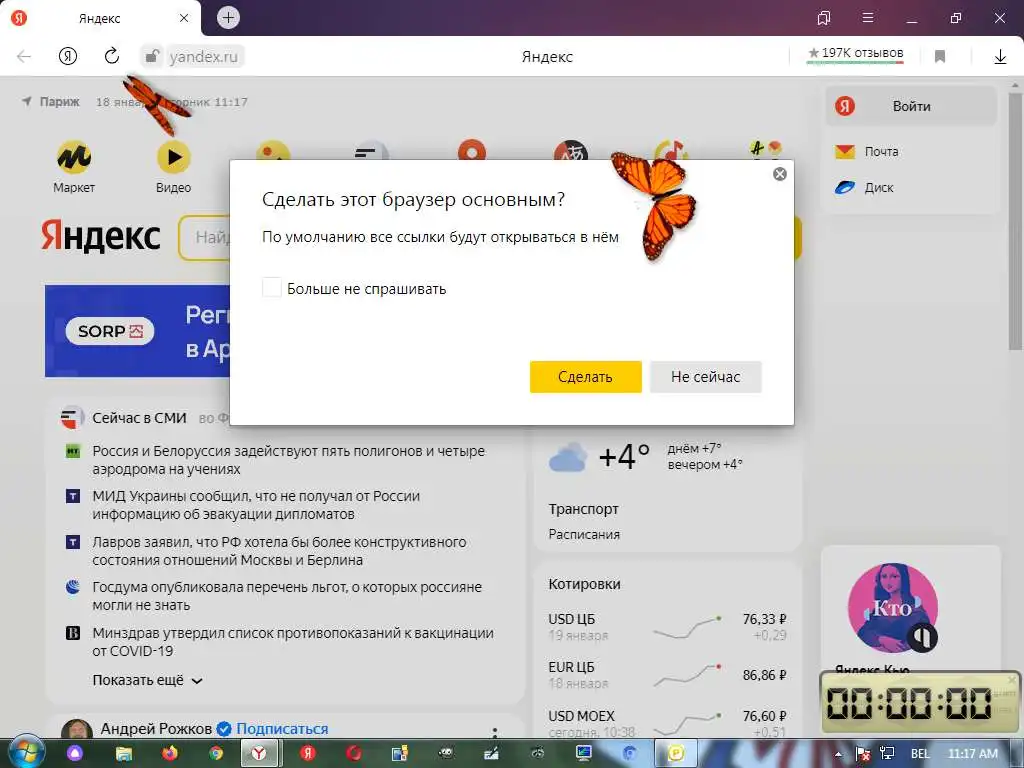Viewport: 1024px width, 768px height.
Task: Open the Alice purple assistant taskbar icon
Action: tap(75, 754)
